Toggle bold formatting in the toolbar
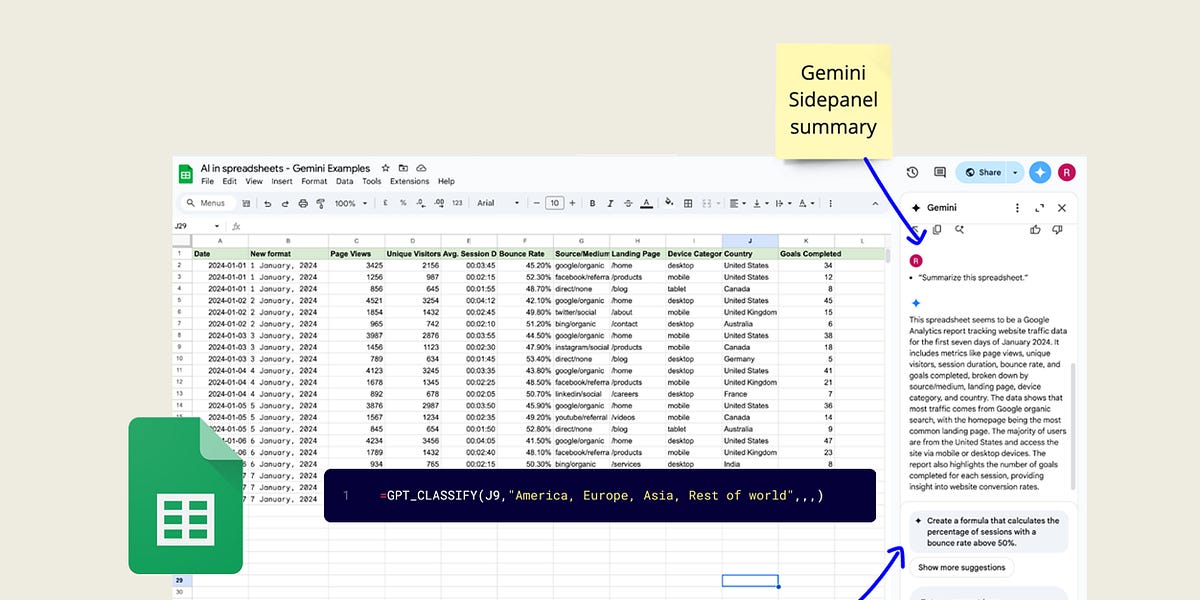 [x=592, y=202]
